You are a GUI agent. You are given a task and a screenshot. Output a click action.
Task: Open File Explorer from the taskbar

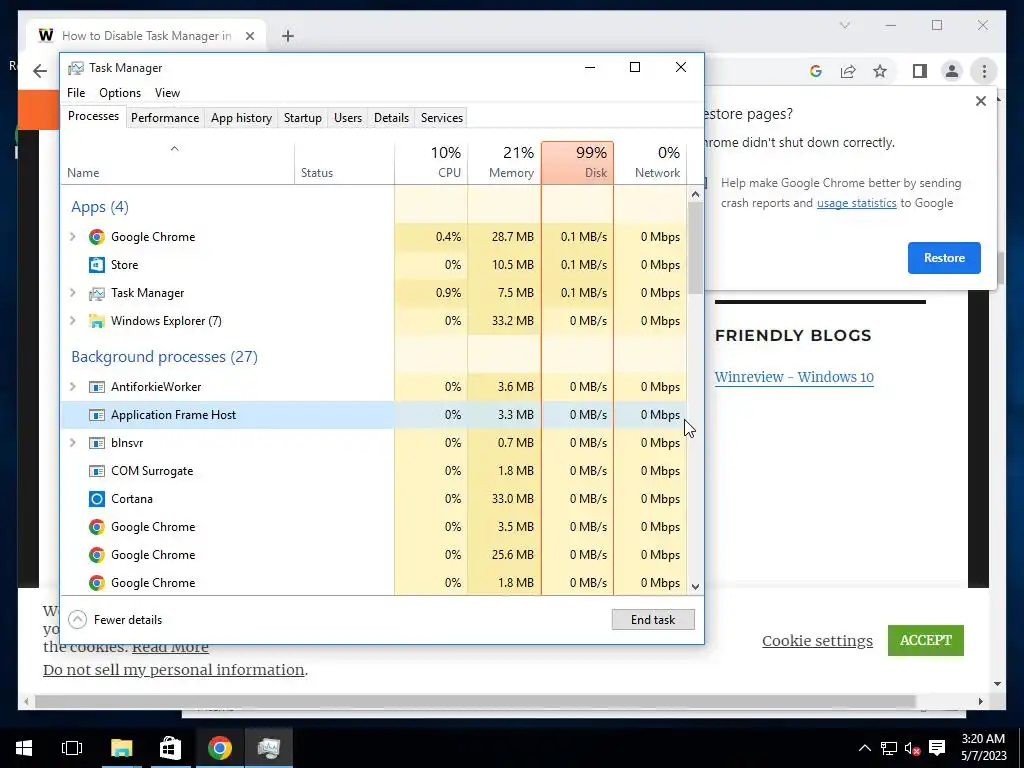[121, 748]
